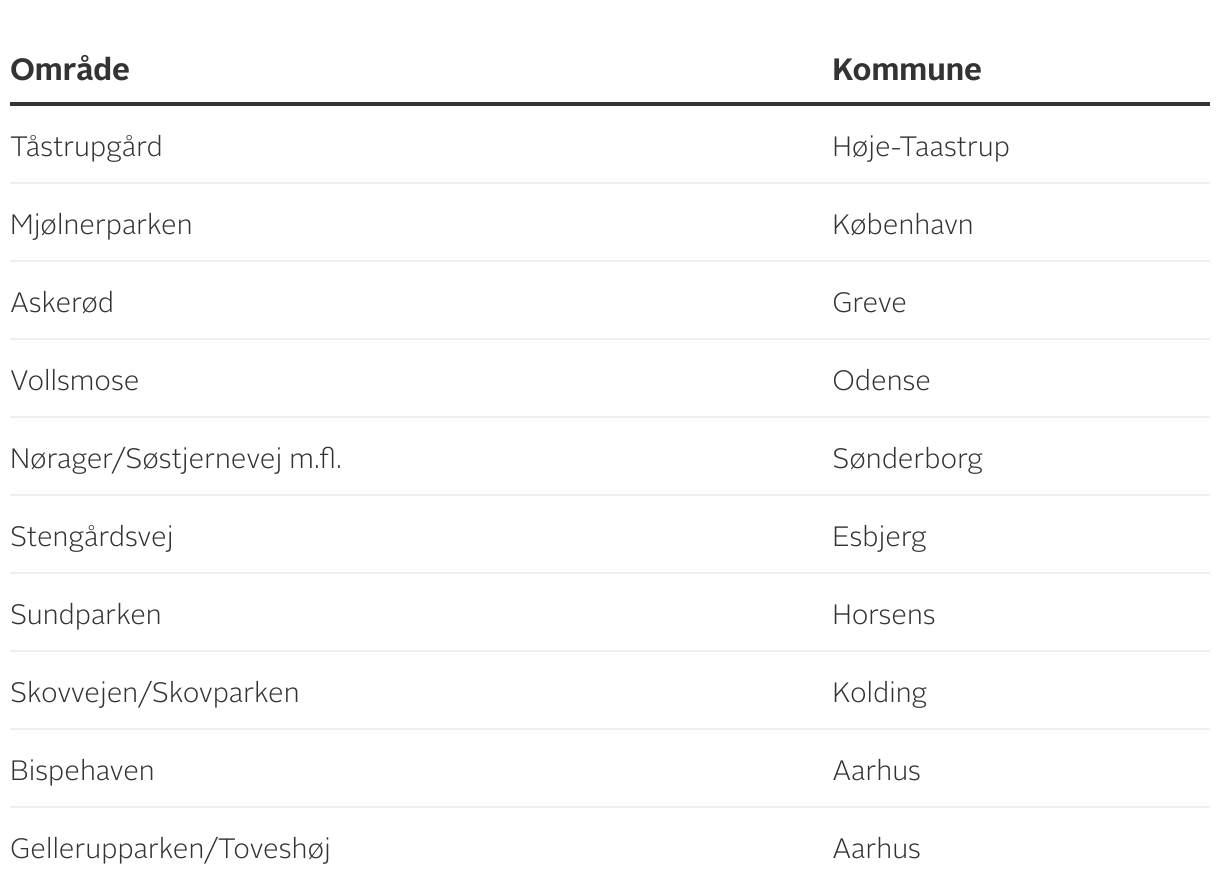Click the Gellerupparken/Toveshøj area cell
The height and width of the screenshot is (894, 1220).
coord(170,849)
